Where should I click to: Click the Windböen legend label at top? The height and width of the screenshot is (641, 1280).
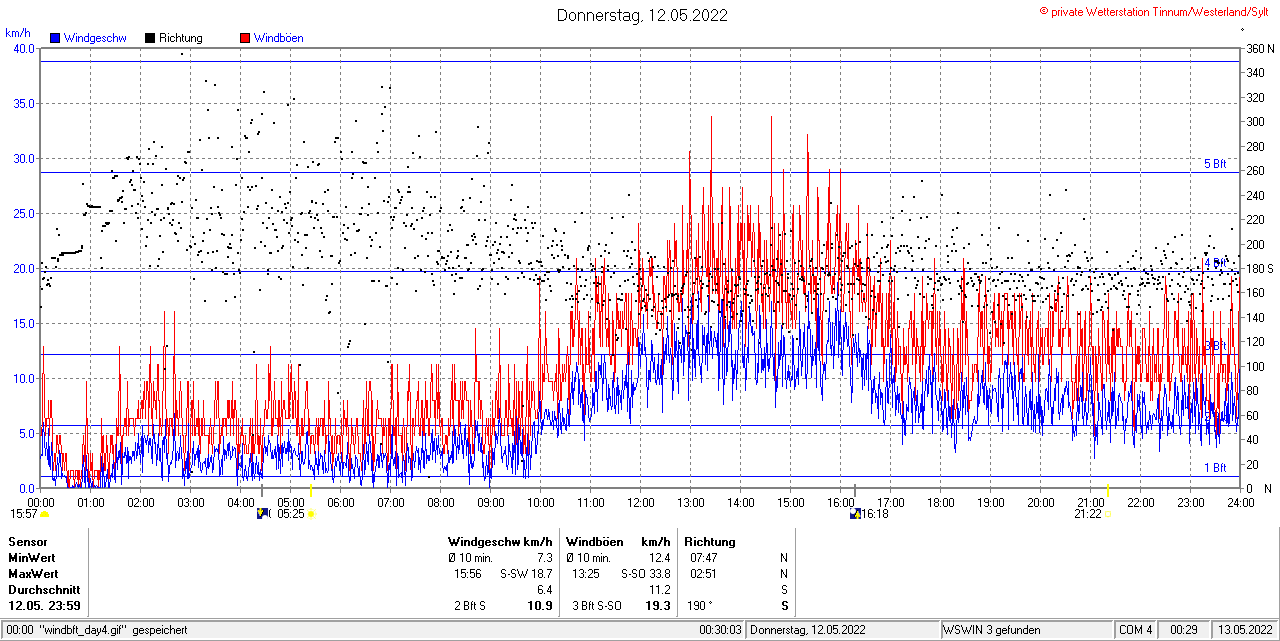[279, 38]
